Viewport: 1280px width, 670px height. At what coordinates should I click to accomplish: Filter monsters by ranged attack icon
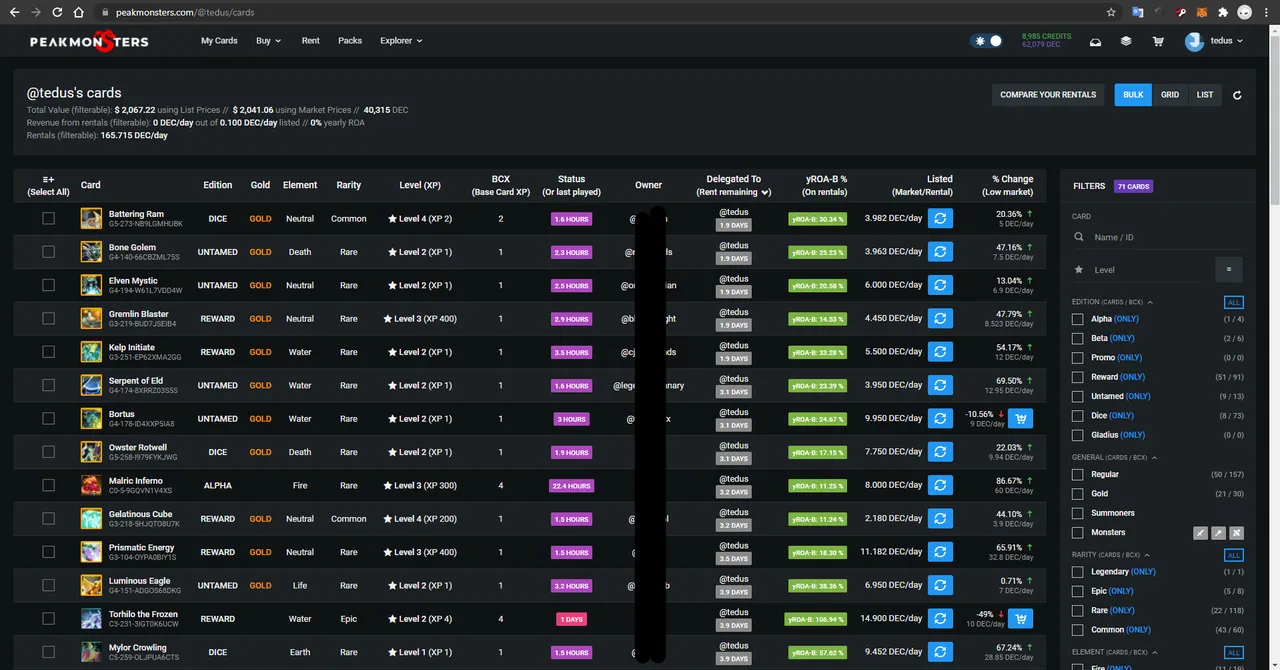pos(1237,533)
